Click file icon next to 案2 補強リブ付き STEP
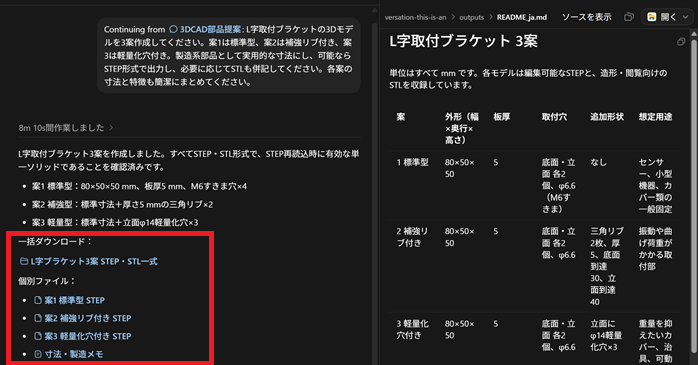The image size is (698, 365). tap(38, 318)
